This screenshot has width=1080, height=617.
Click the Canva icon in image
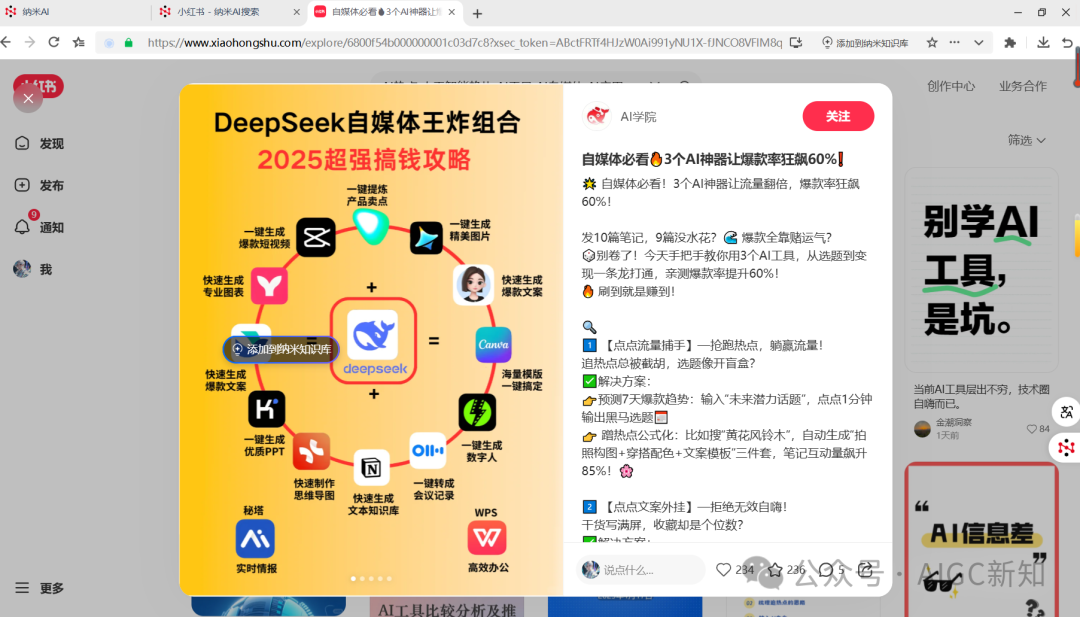pos(493,344)
